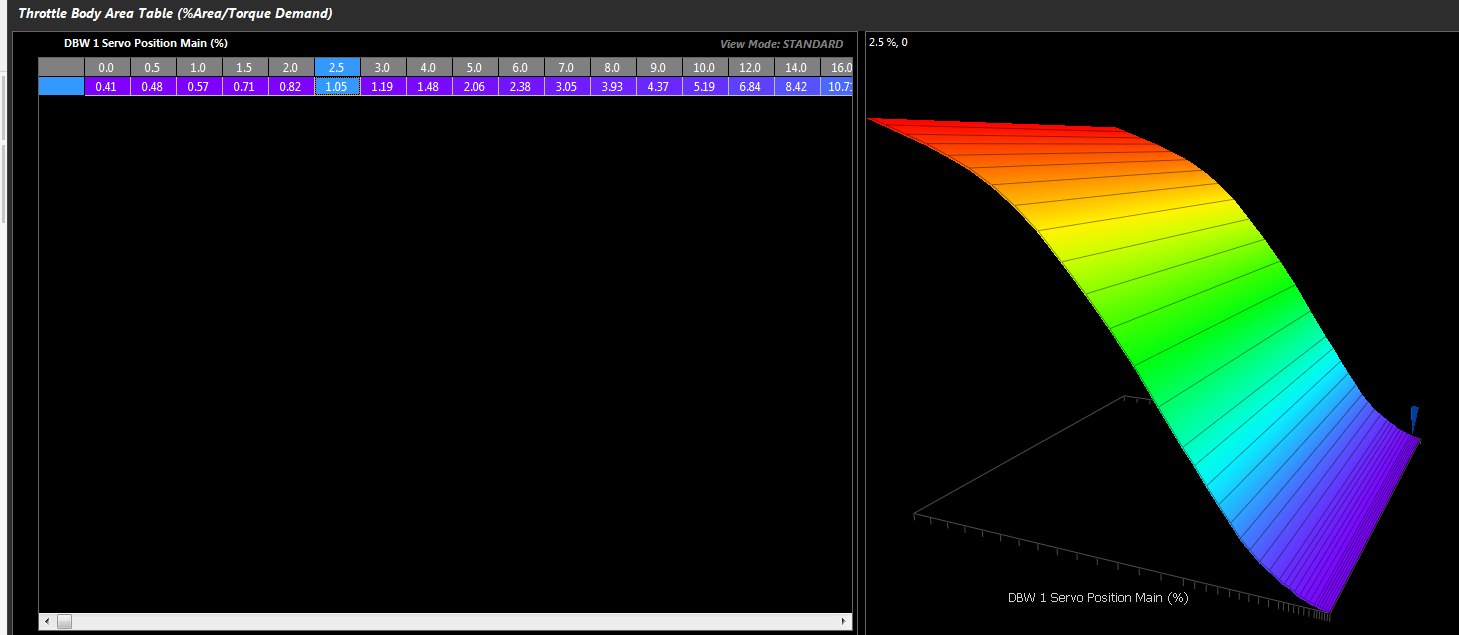
Task: Select the cell with value 8.42
Action: click(797, 87)
